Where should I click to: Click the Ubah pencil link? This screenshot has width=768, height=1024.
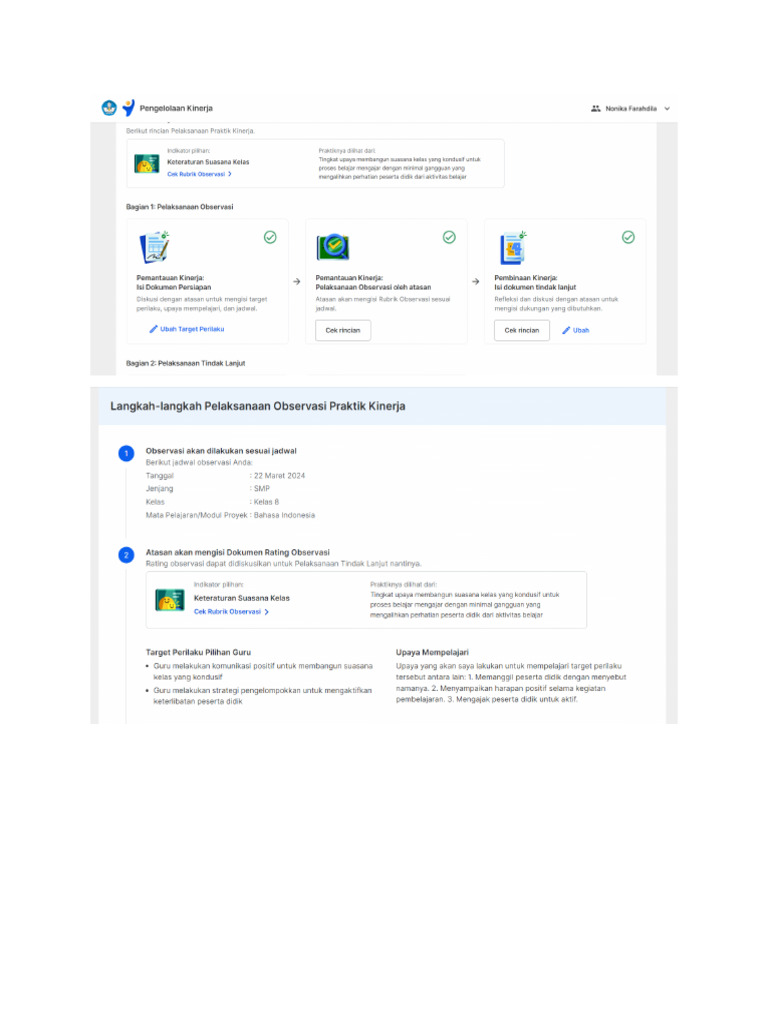(575, 330)
